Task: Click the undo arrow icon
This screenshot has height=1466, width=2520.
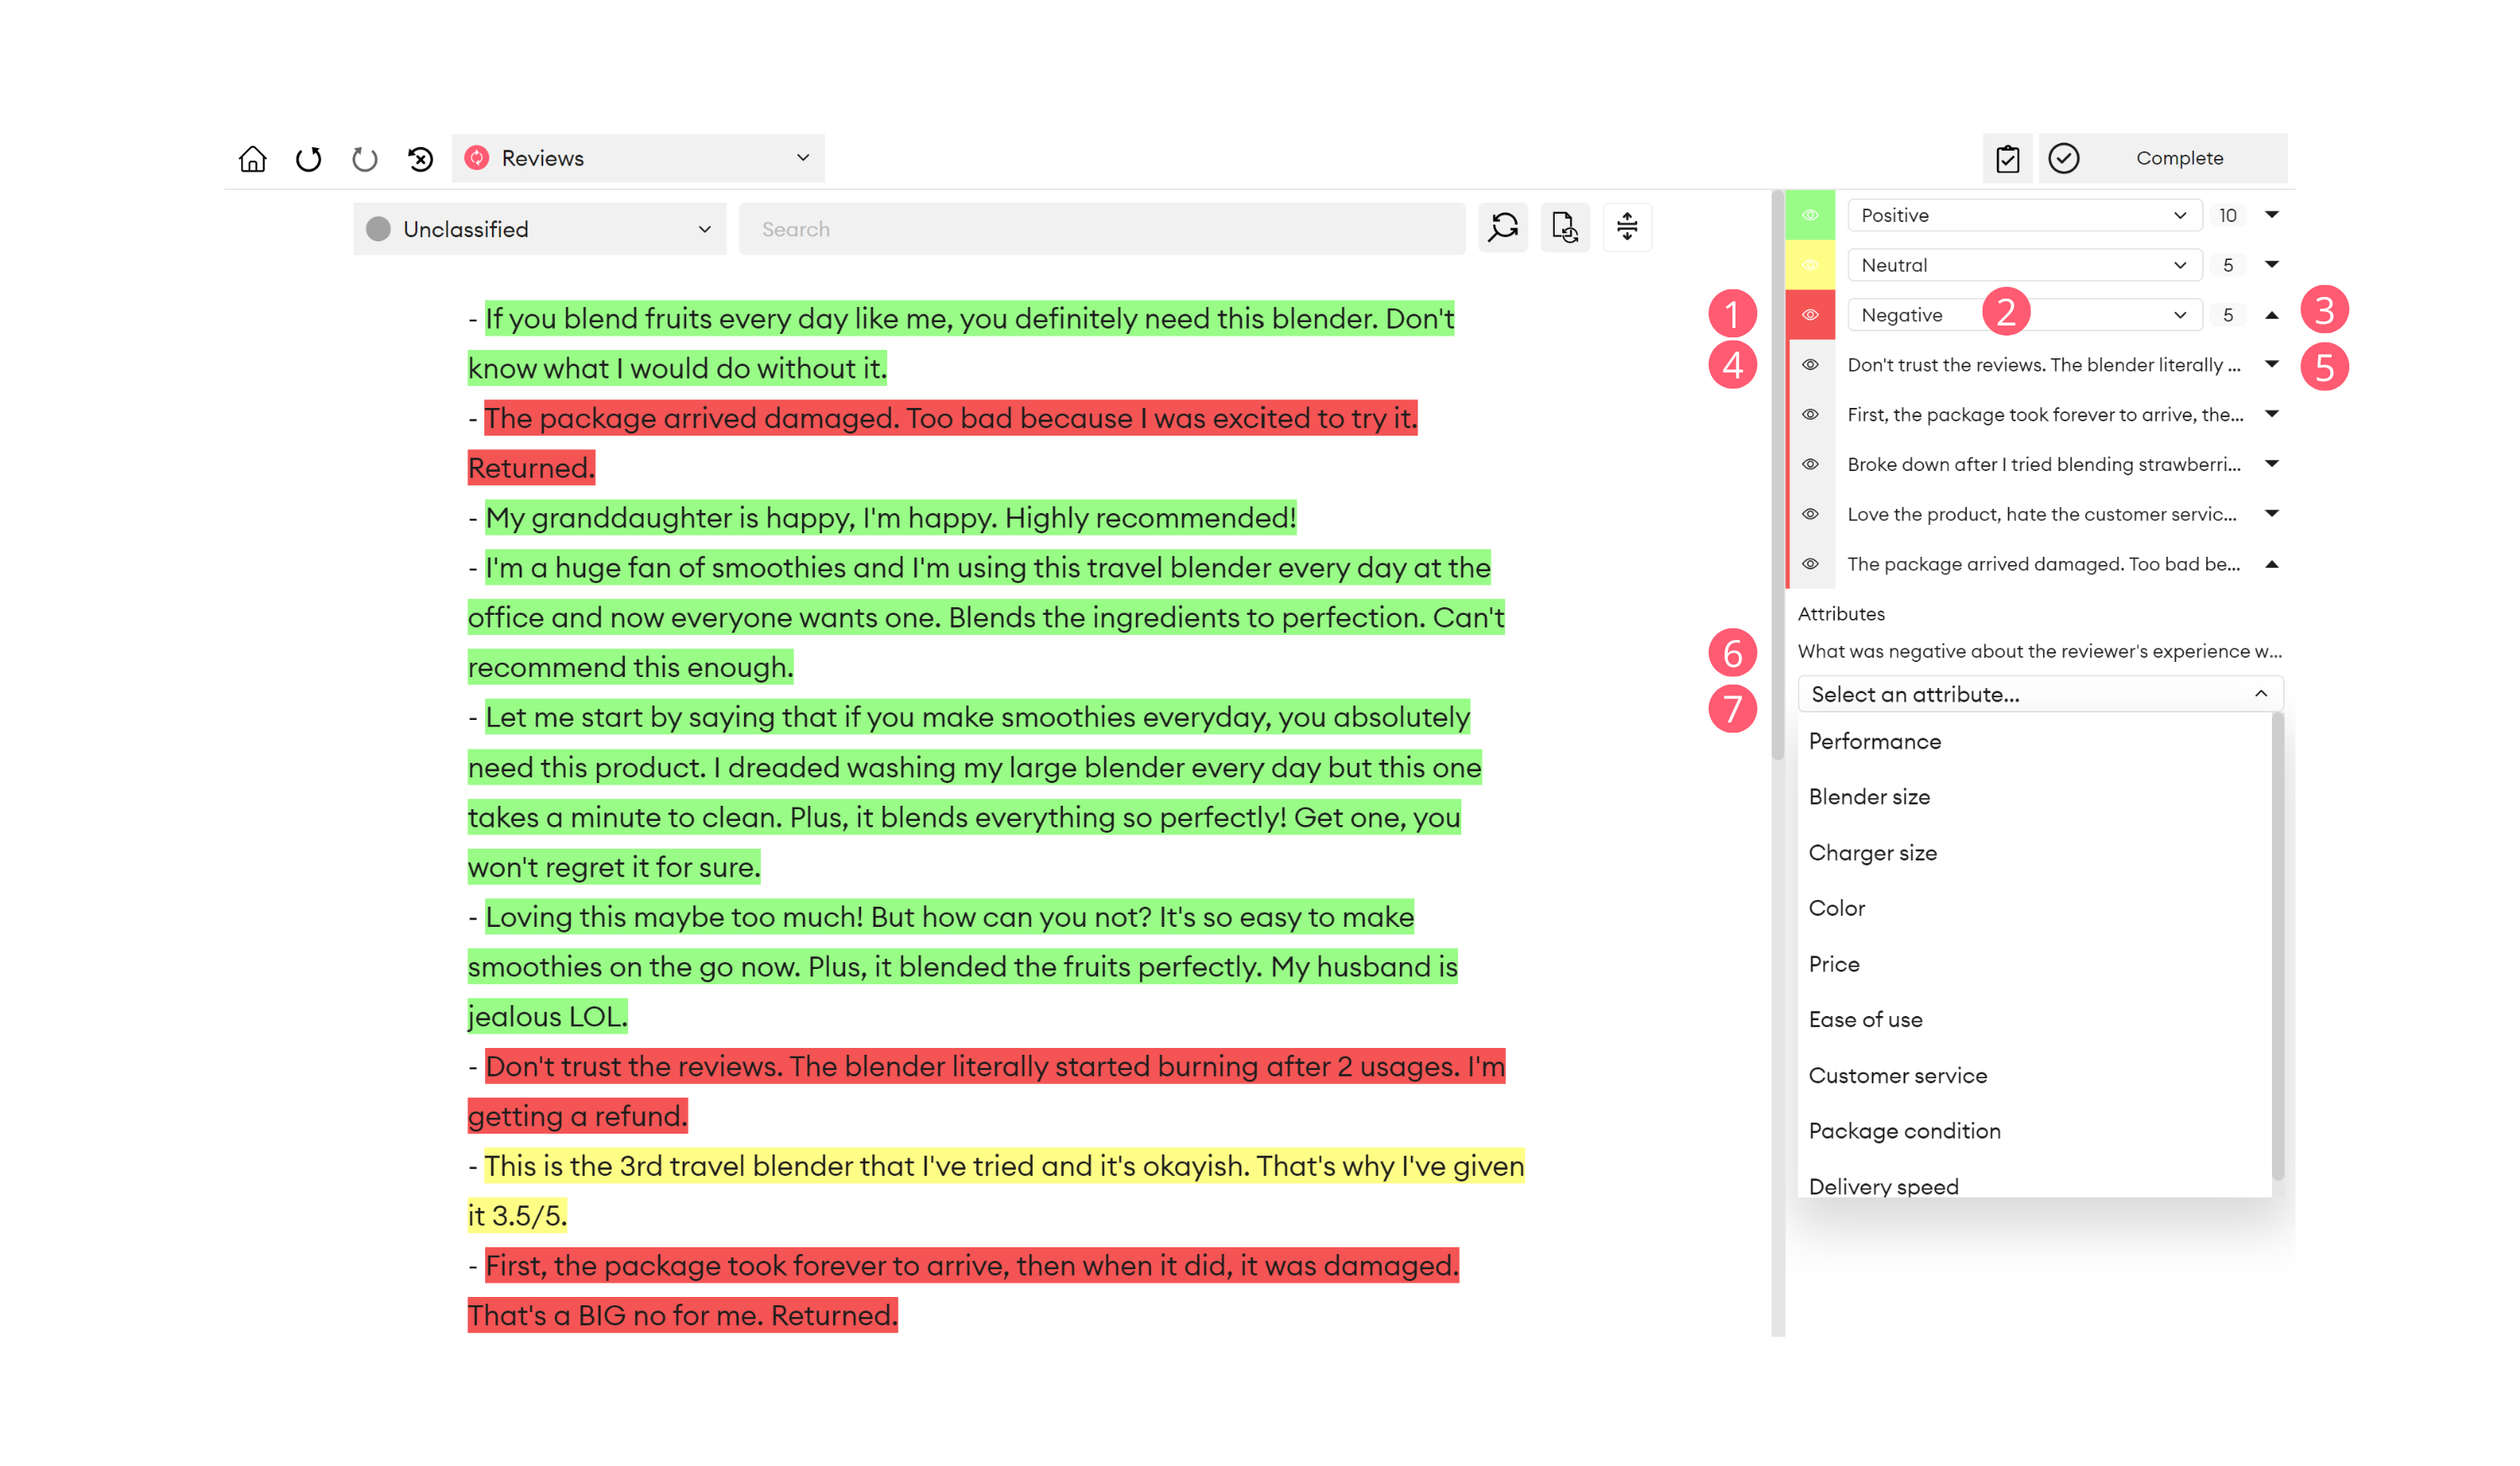Action: pos(309,158)
